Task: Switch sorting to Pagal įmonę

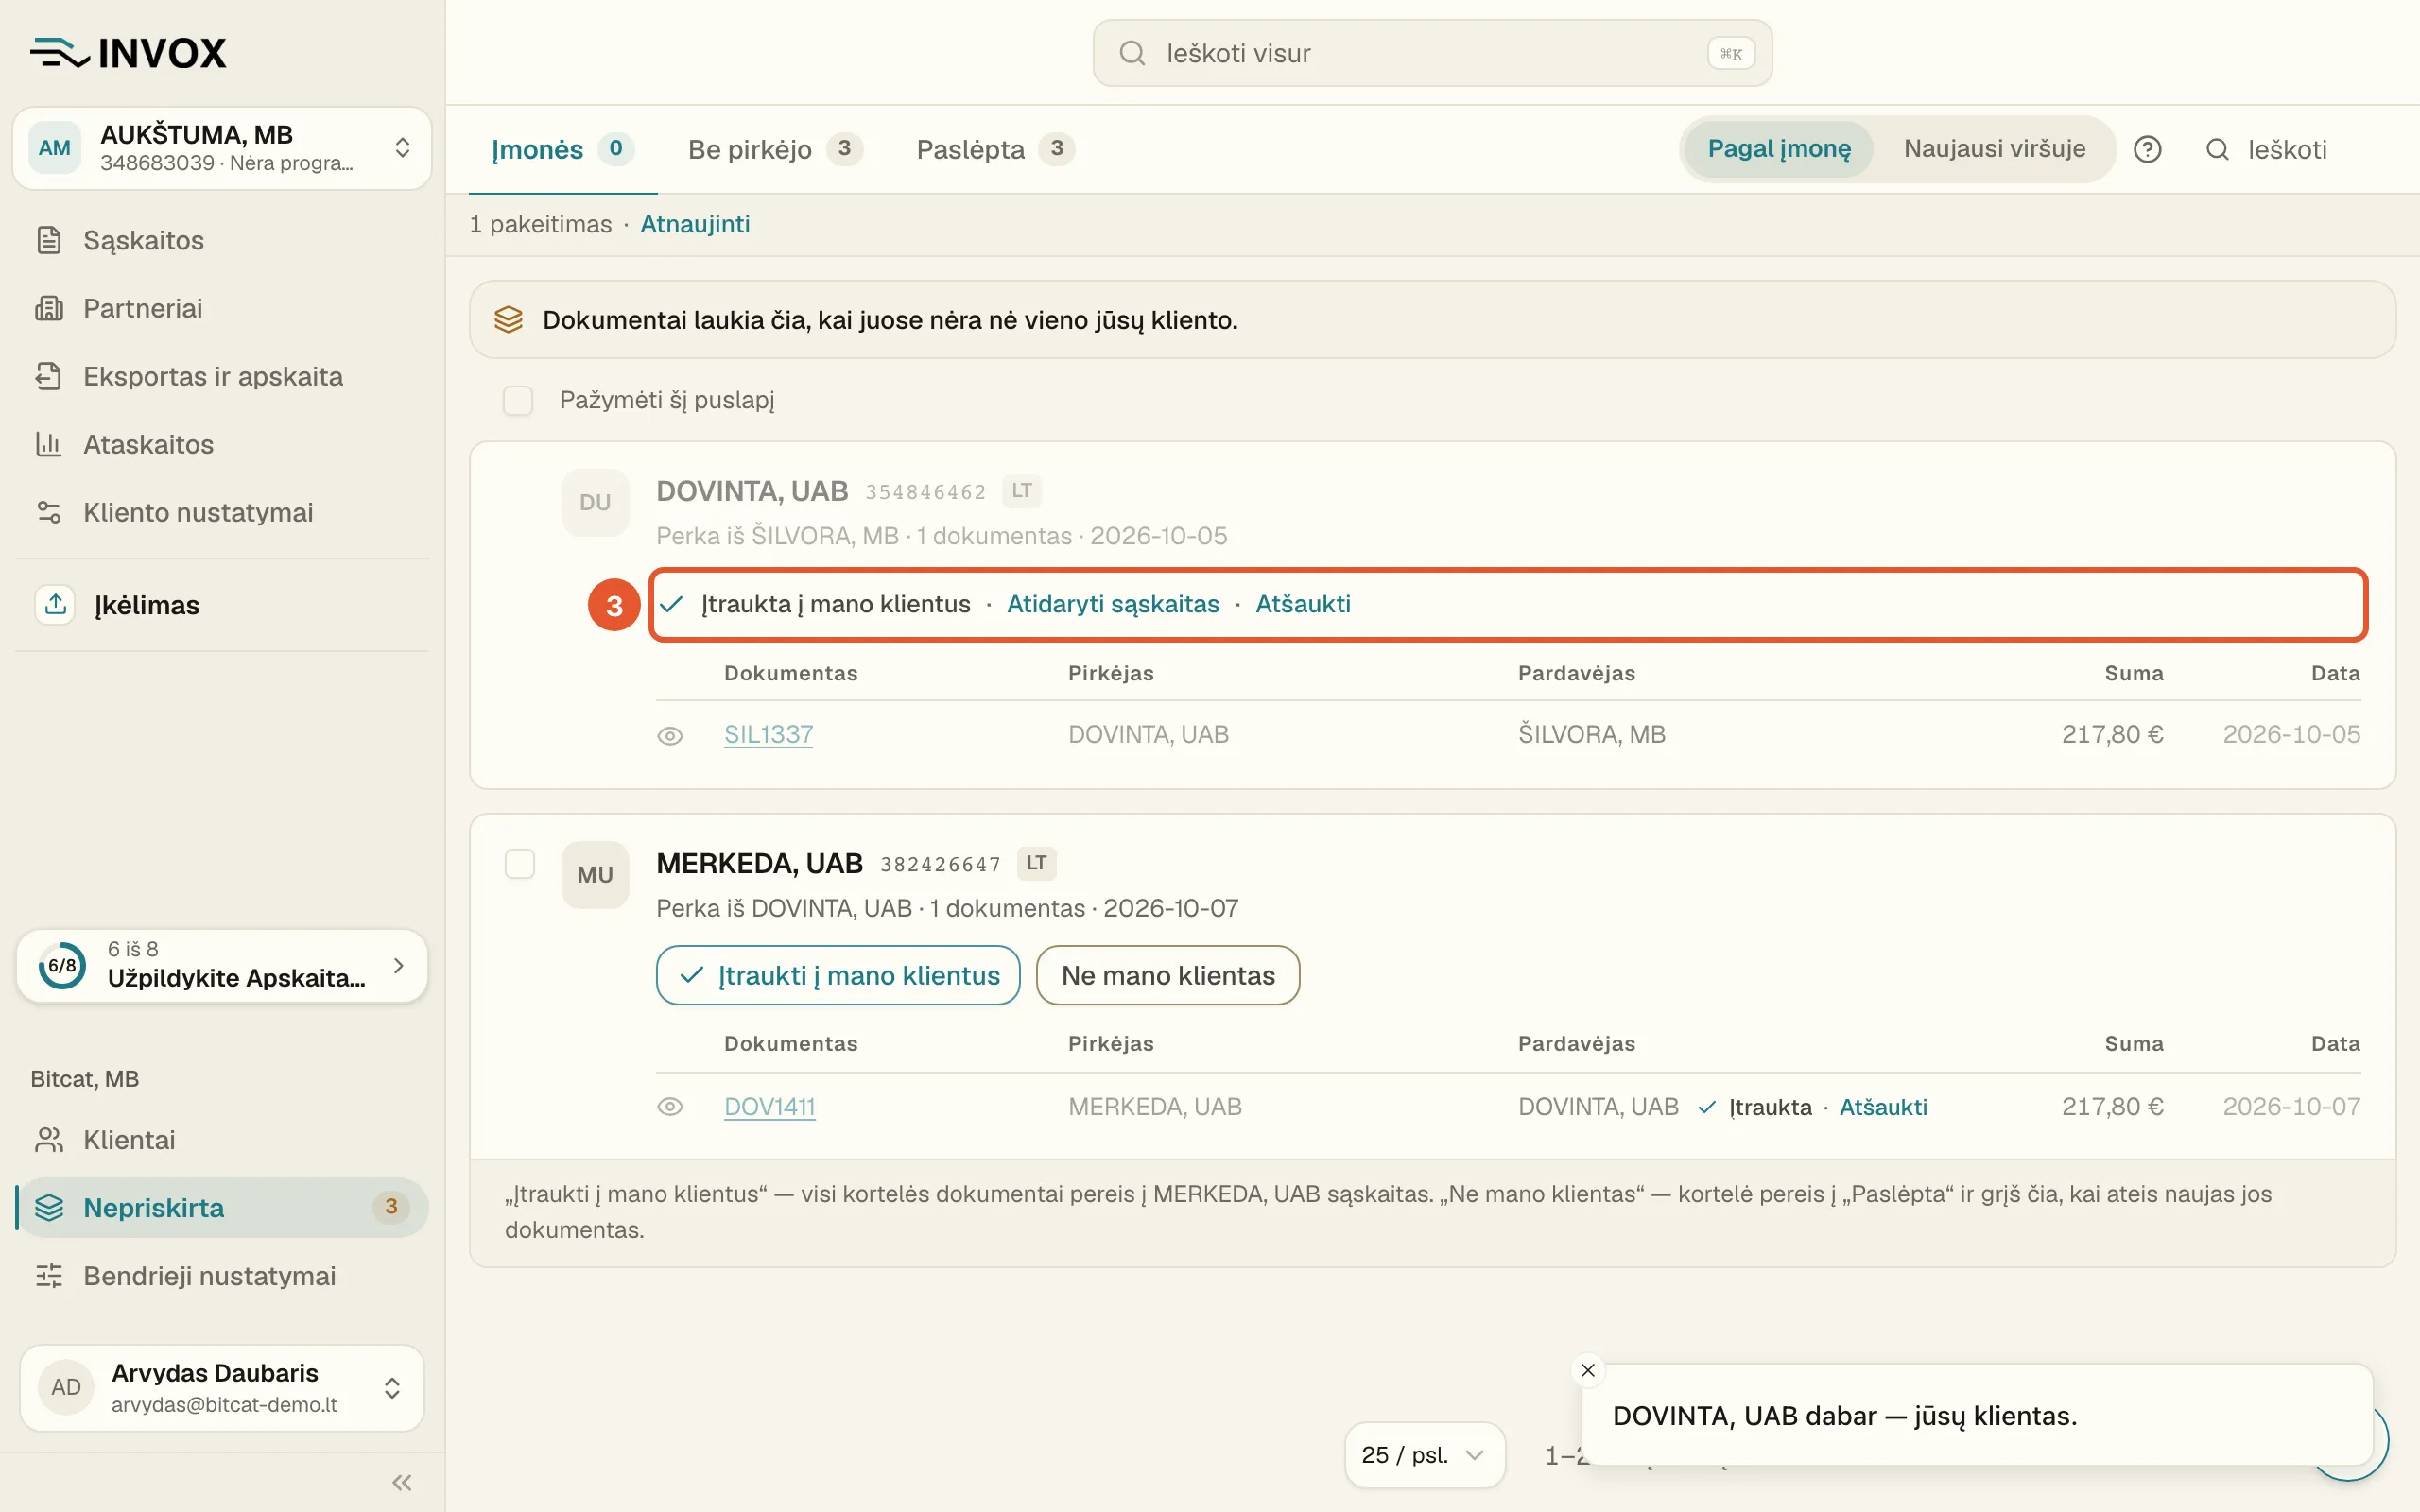Action: click(x=1779, y=149)
